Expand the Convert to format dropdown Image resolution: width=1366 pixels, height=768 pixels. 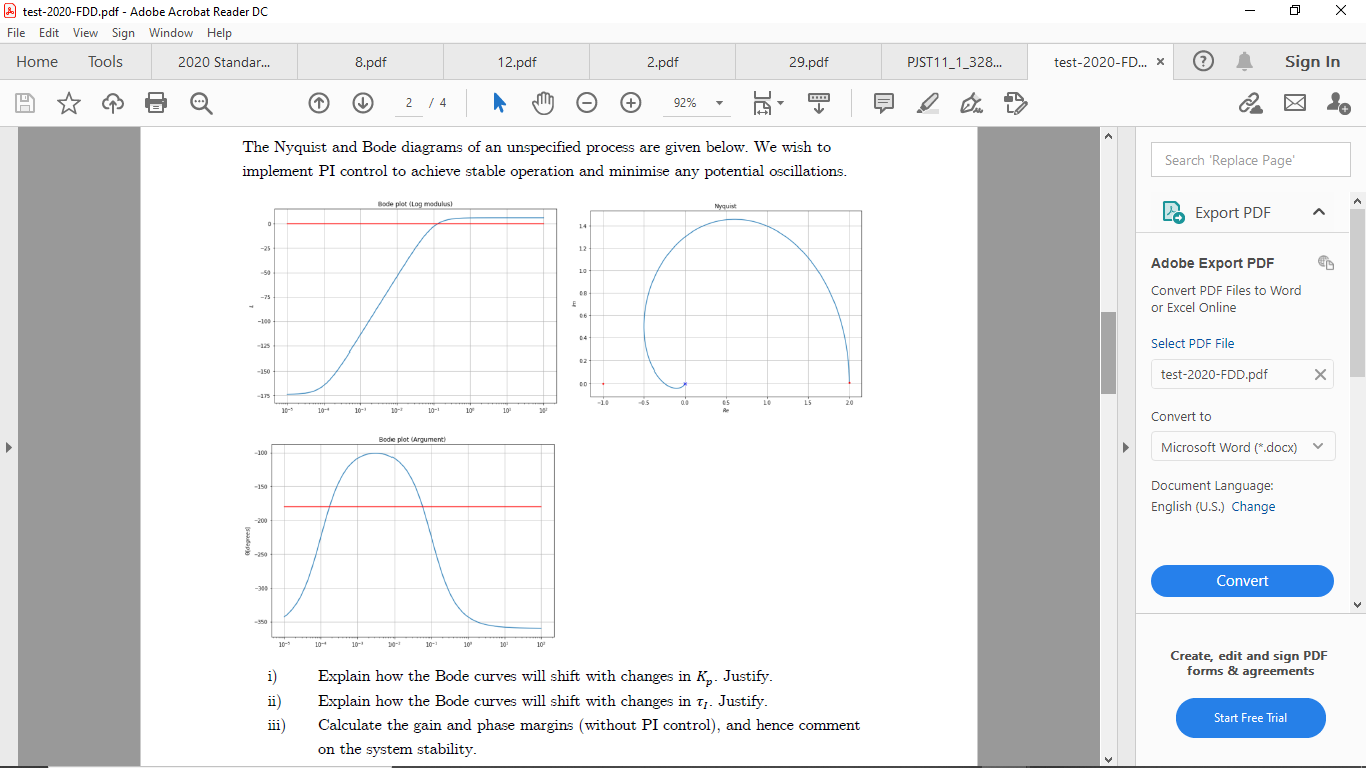[x=1320, y=446]
